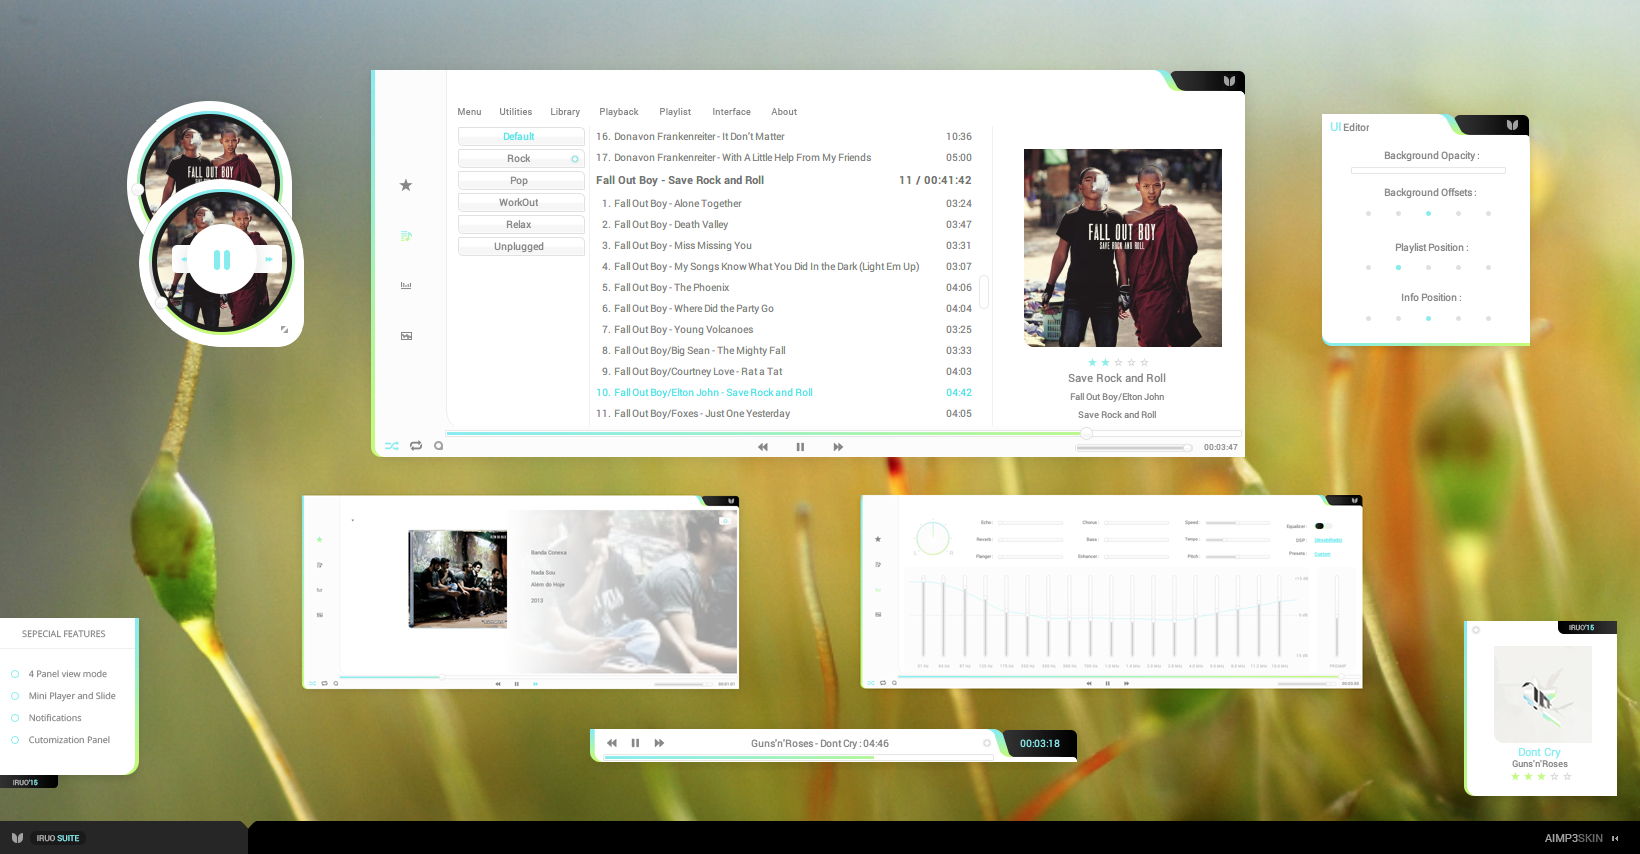Open the playlist panel icon in main player sidebar
This screenshot has height=854, width=1640.
click(x=406, y=236)
